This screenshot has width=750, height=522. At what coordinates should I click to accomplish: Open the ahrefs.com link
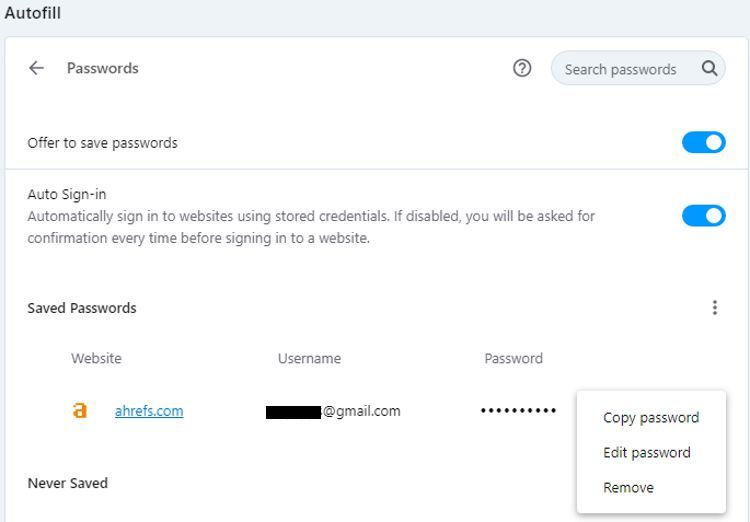[x=149, y=411]
